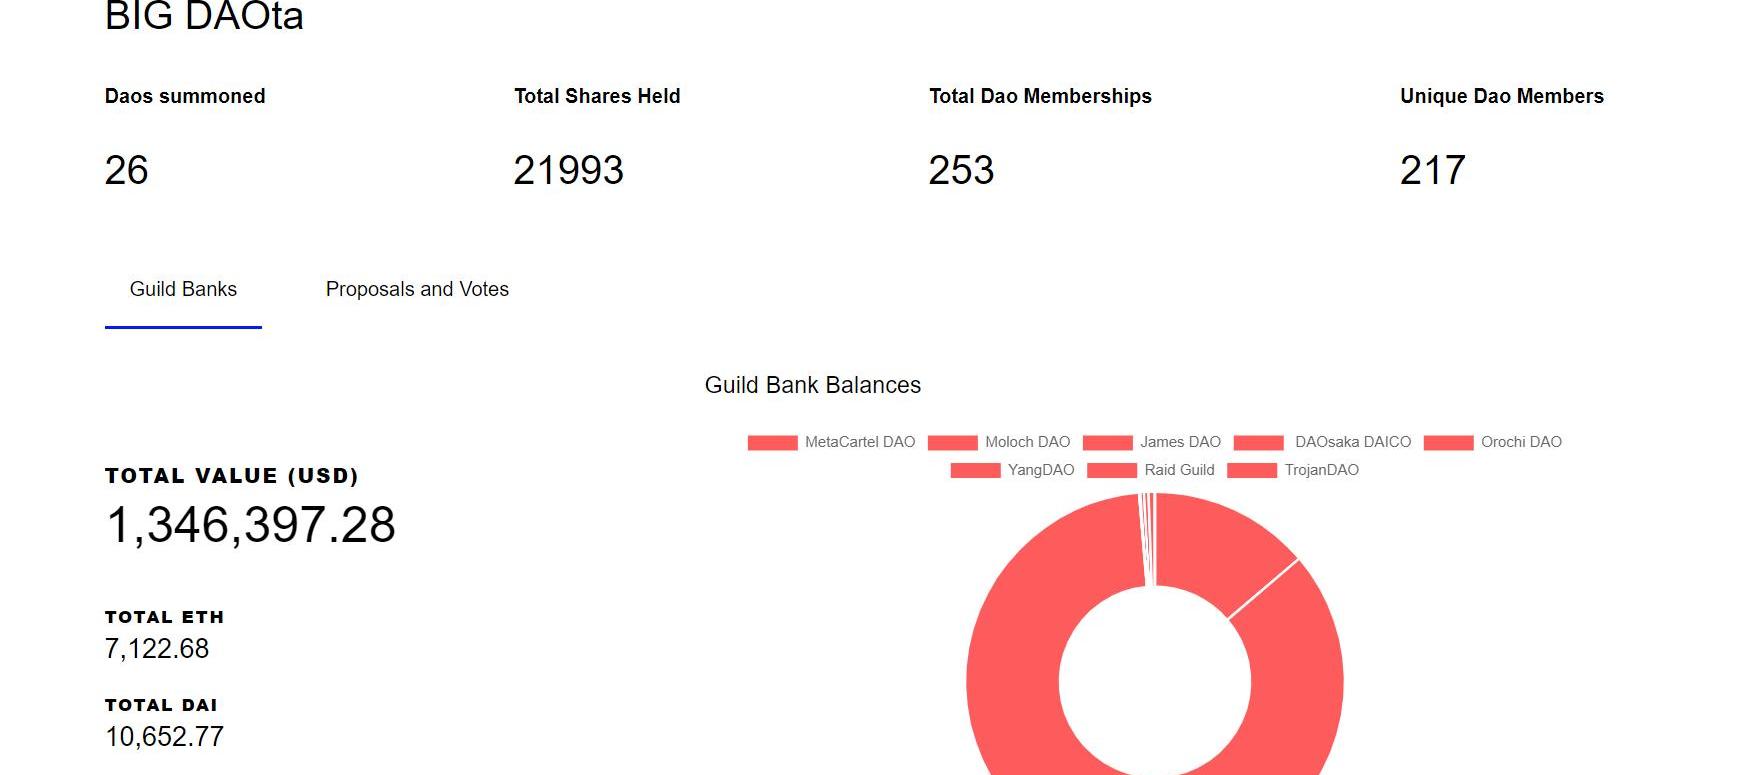
Task: Click the TrojanDAO legend label
Action: tap(1321, 470)
